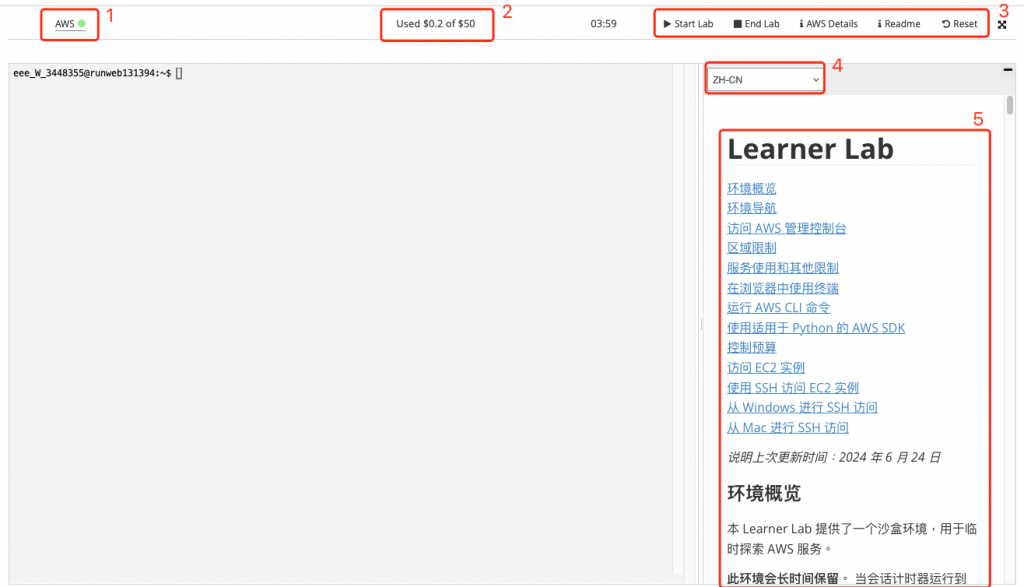Click the 环境概览 section heading
The width and height of the screenshot is (1024, 587).
coord(763,493)
